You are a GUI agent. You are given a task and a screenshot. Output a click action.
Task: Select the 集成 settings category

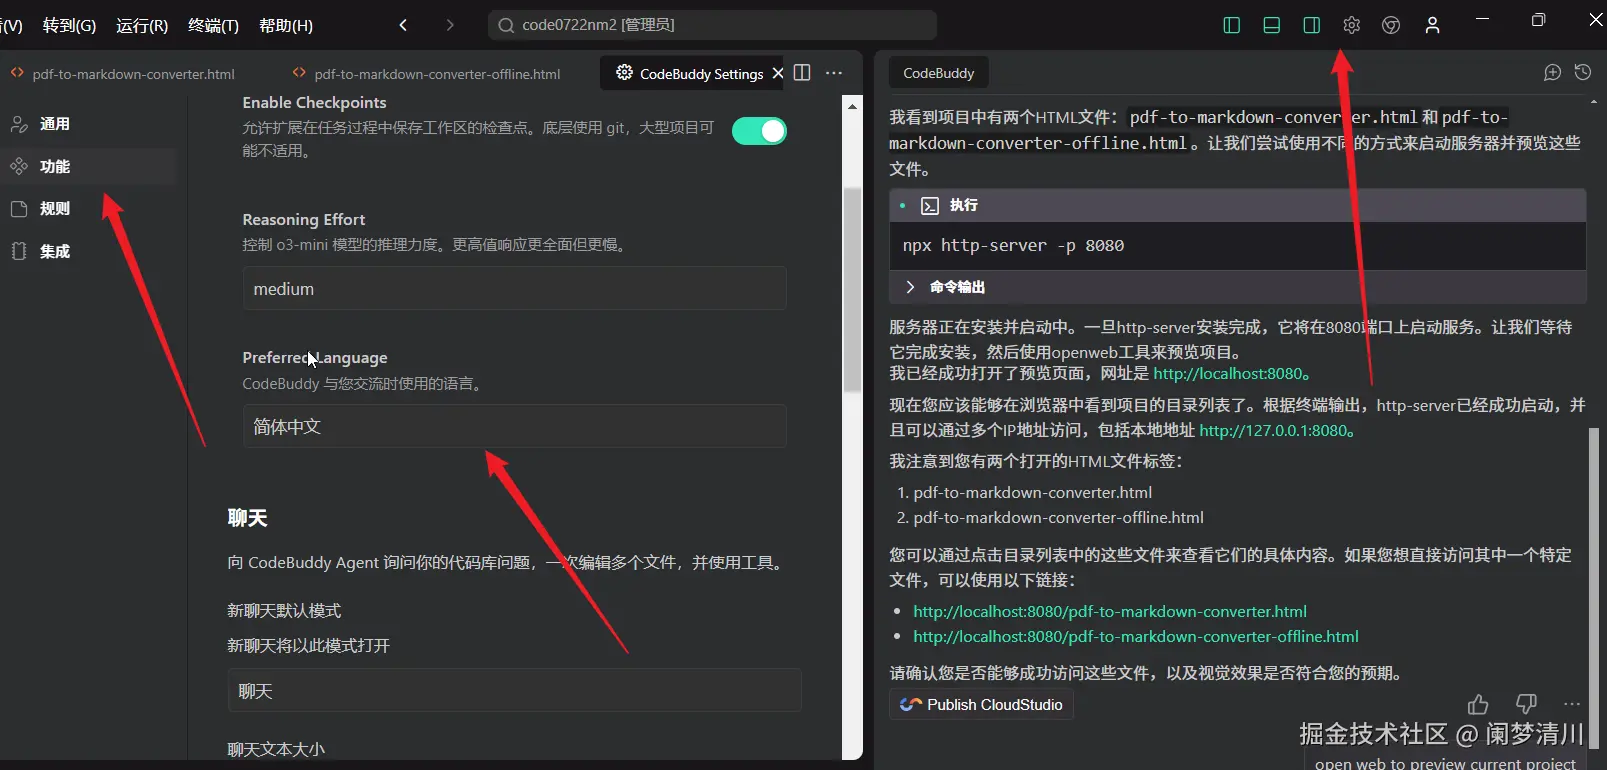(88, 251)
